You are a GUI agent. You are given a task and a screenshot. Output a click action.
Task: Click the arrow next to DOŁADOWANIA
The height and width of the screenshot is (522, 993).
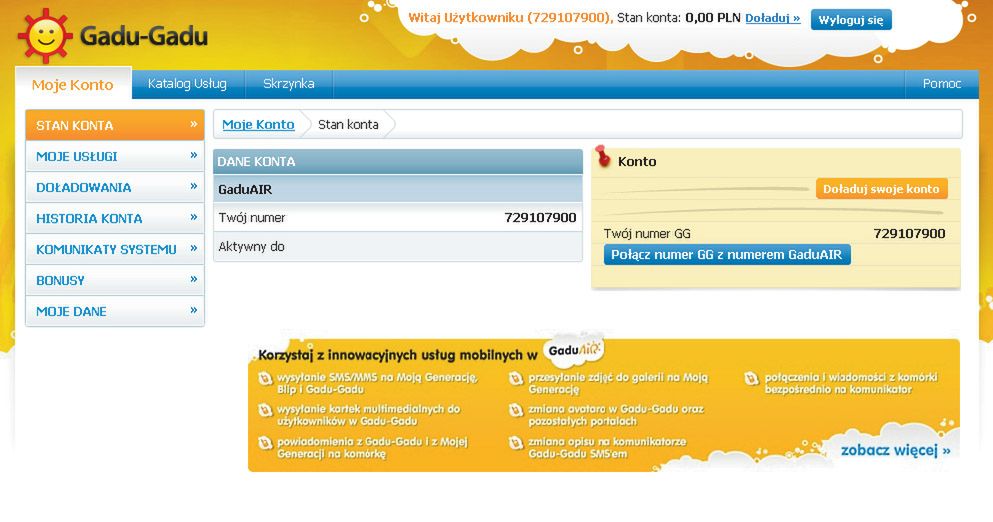194,186
